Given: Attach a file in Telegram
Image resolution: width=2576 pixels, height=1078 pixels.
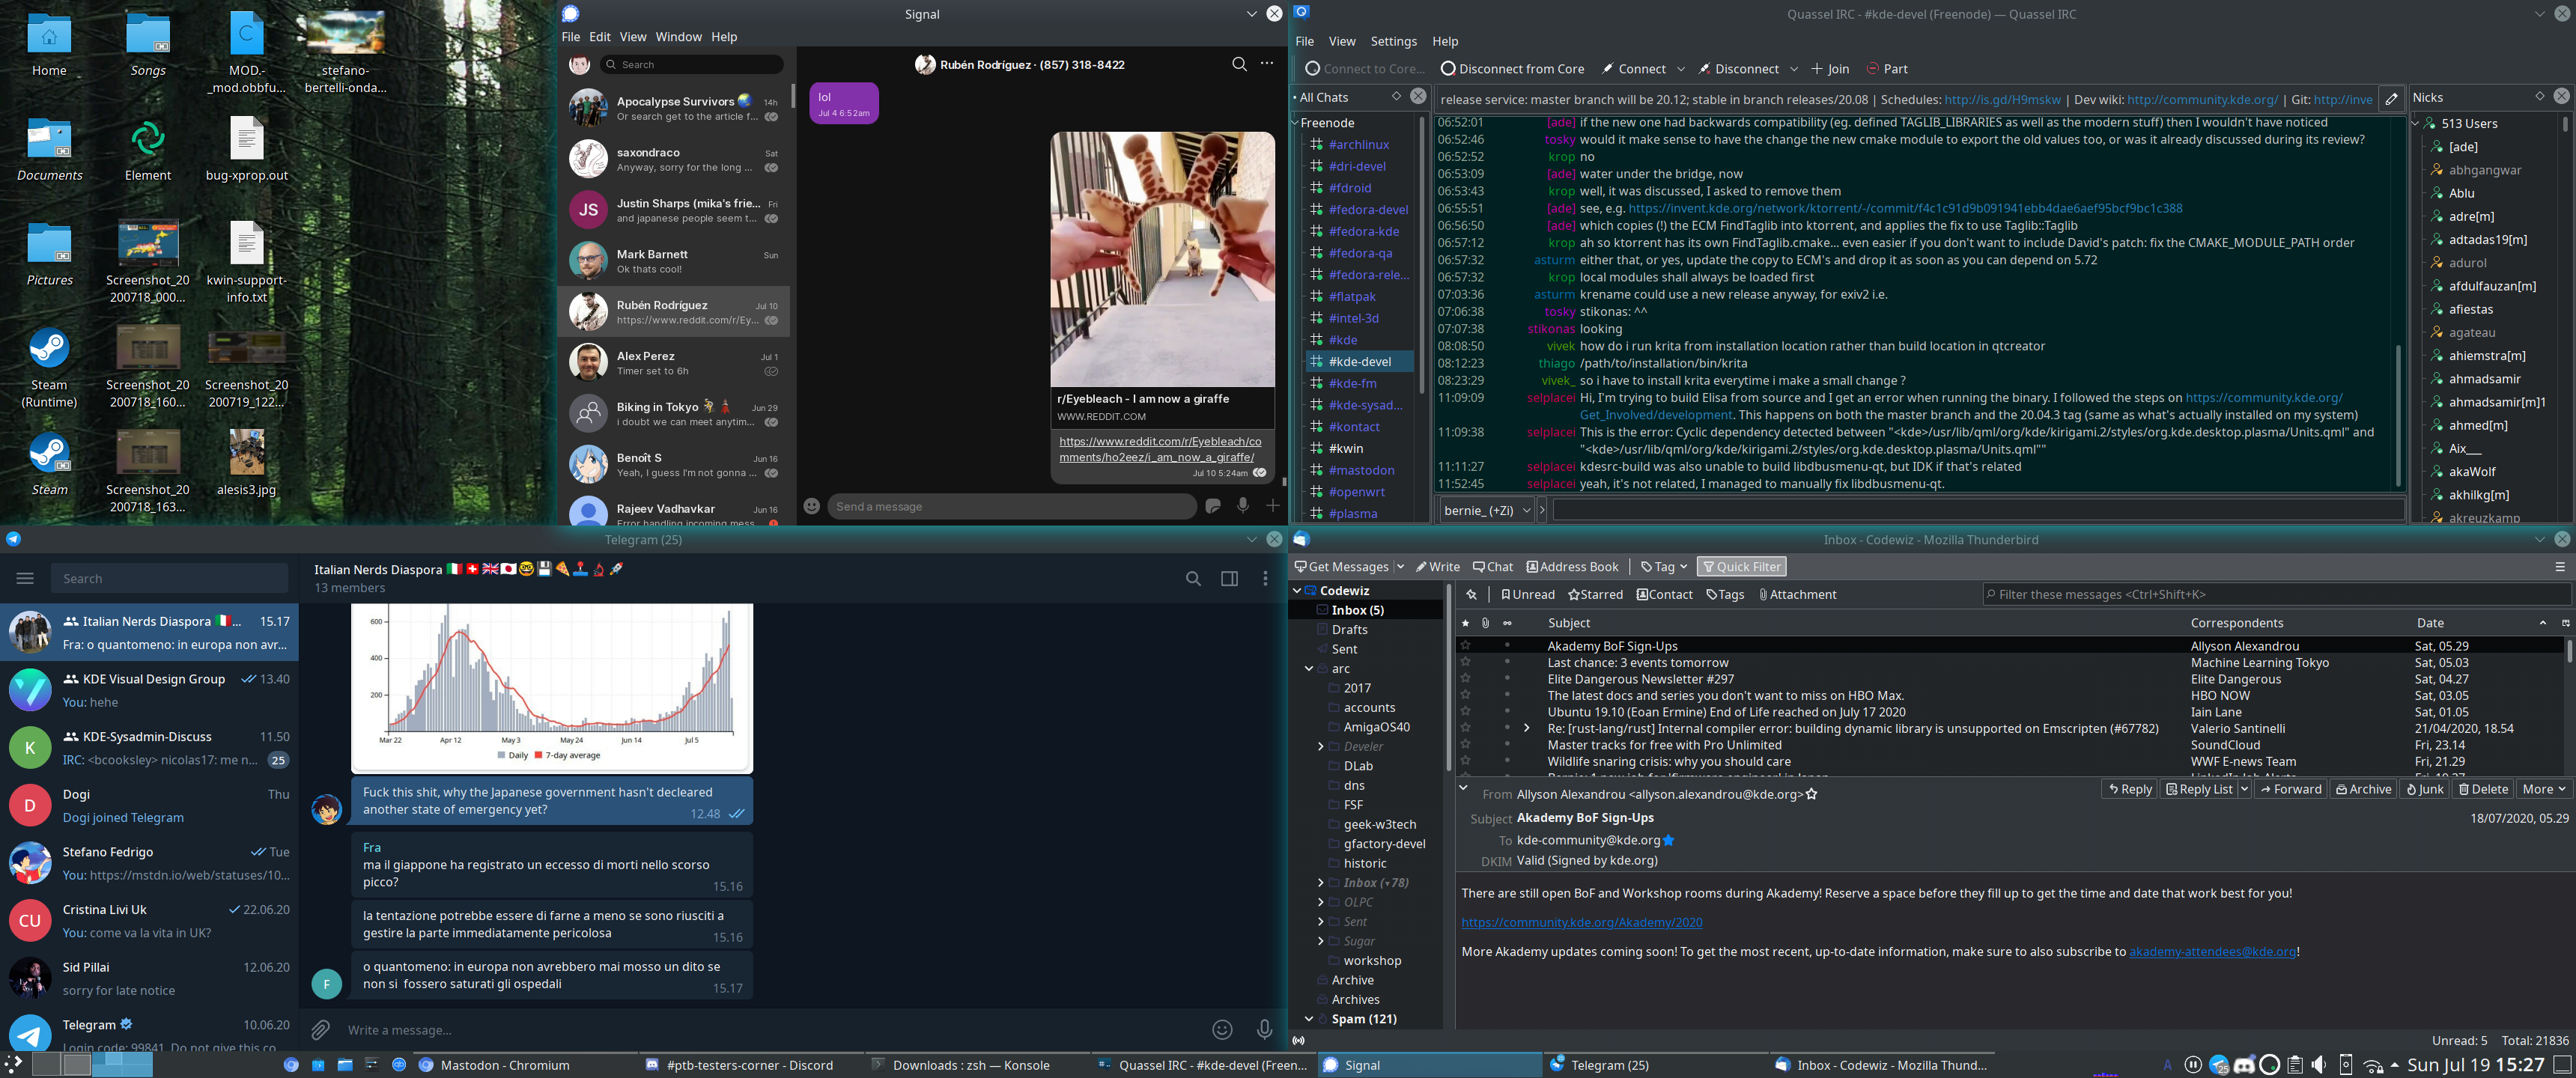Looking at the screenshot, I should coord(320,1029).
